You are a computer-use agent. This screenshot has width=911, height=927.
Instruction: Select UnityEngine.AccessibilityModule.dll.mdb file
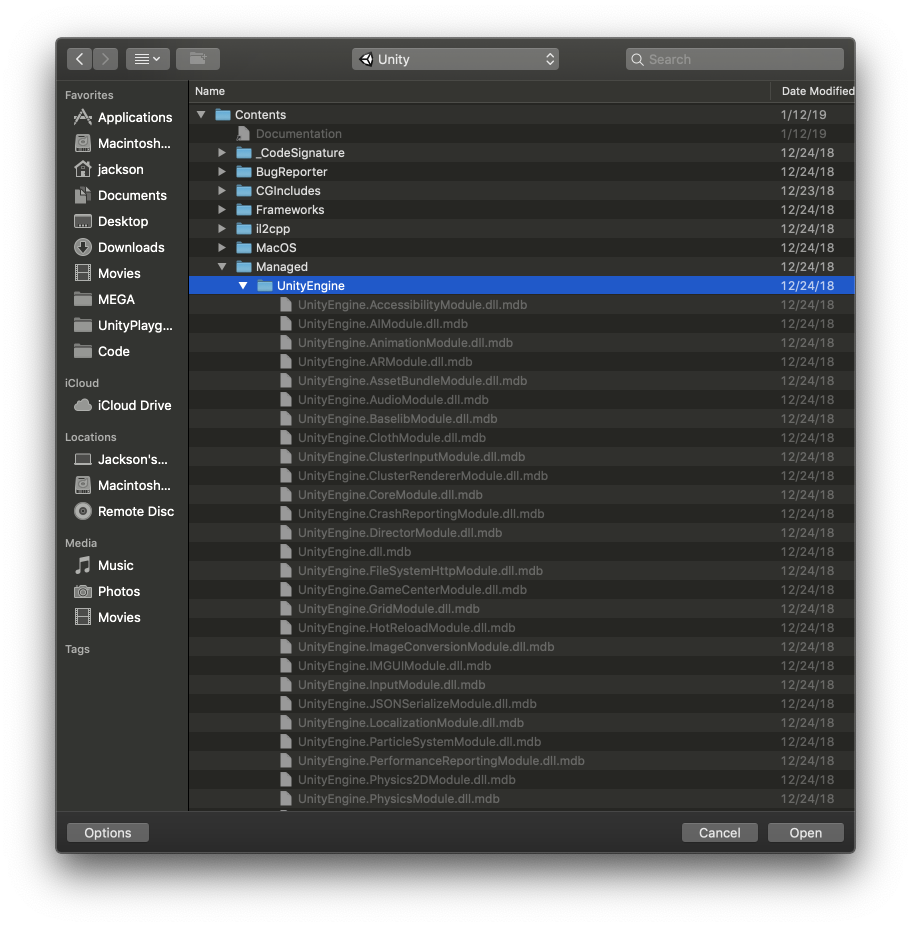tap(522, 304)
